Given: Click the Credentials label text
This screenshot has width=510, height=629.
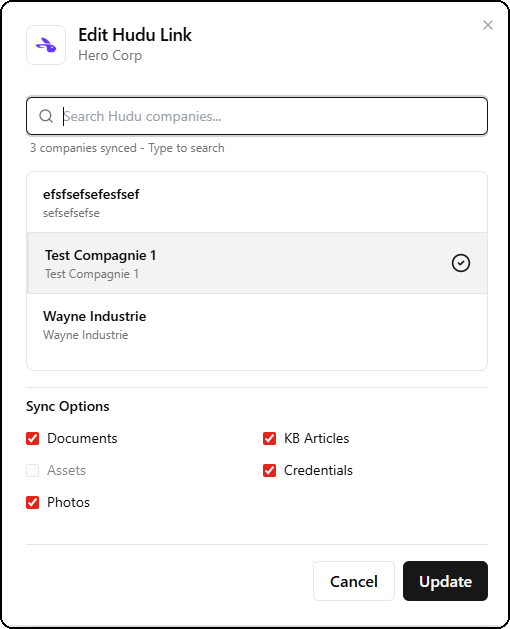Looking at the screenshot, I should click(318, 471).
